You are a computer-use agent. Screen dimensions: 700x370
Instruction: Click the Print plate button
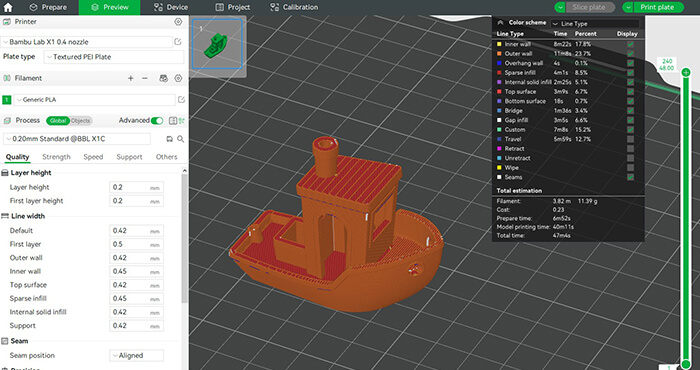pyautogui.click(x=659, y=7)
